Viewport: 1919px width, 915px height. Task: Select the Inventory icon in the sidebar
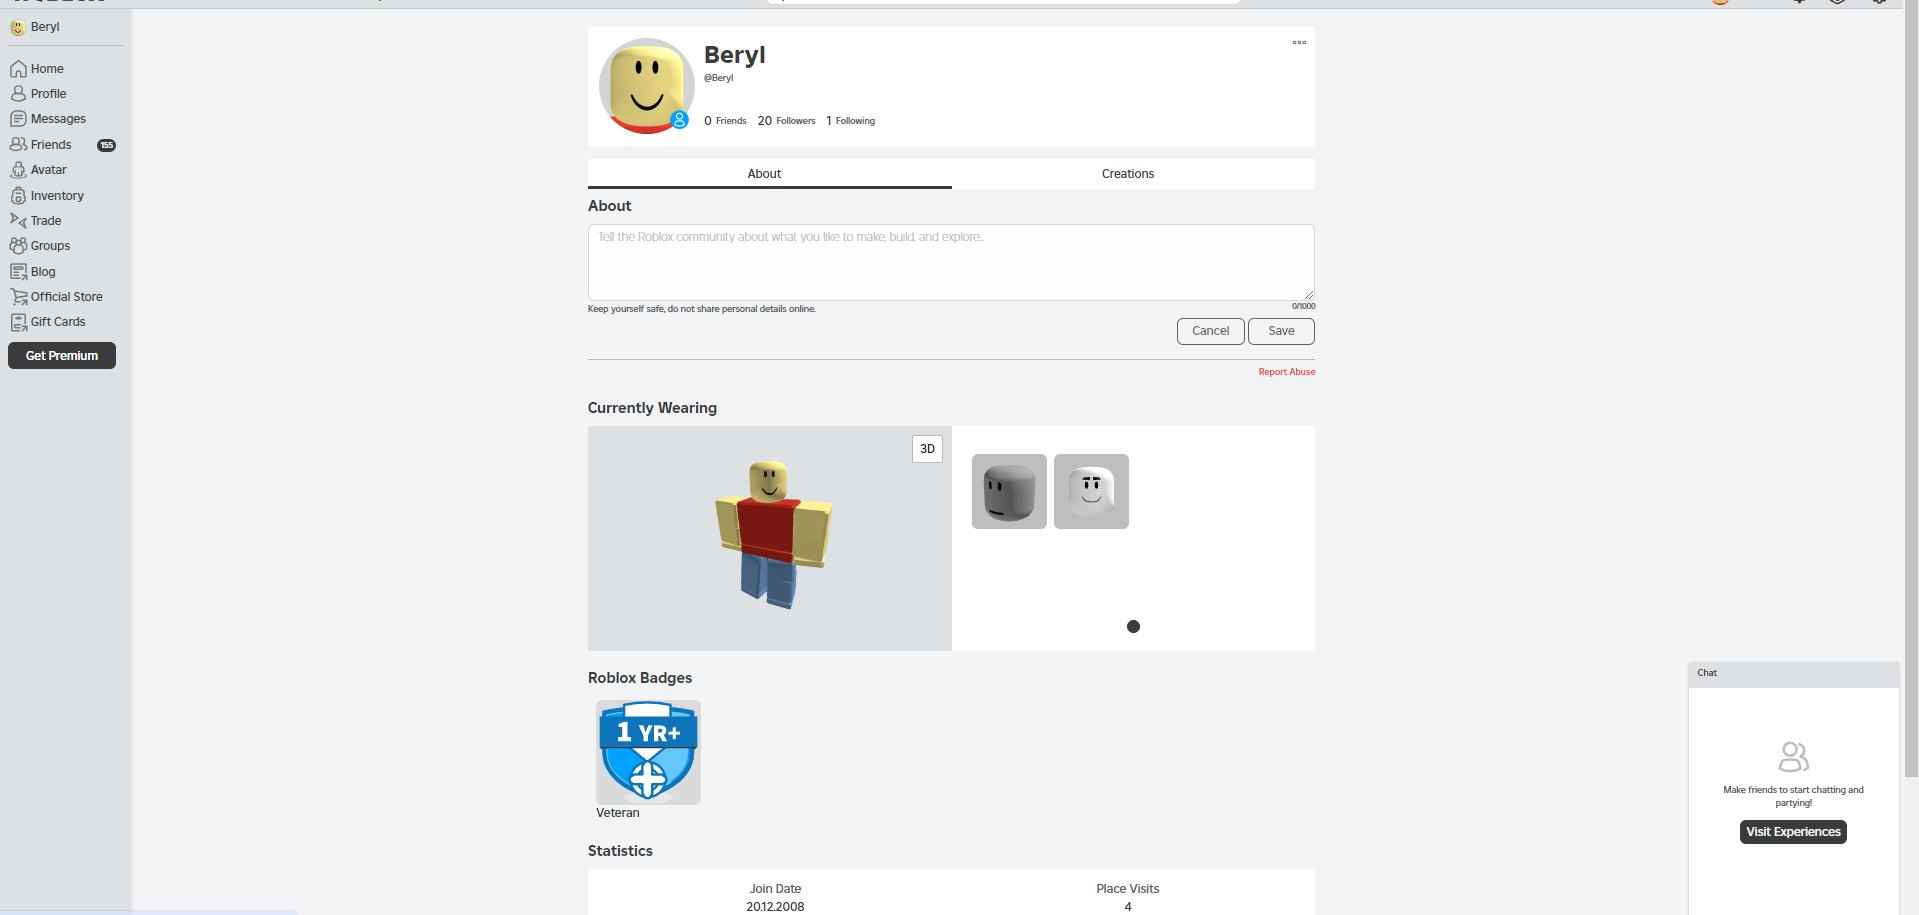point(19,195)
